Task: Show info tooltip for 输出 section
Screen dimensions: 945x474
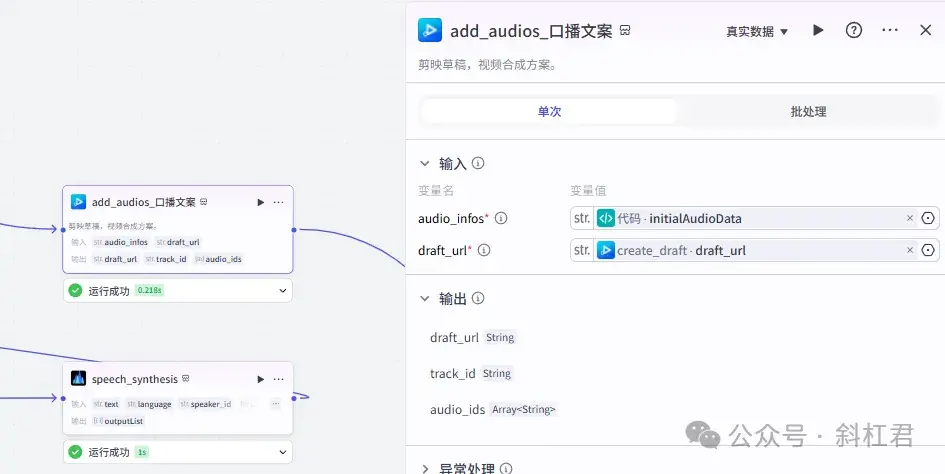Action: [478, 299]
